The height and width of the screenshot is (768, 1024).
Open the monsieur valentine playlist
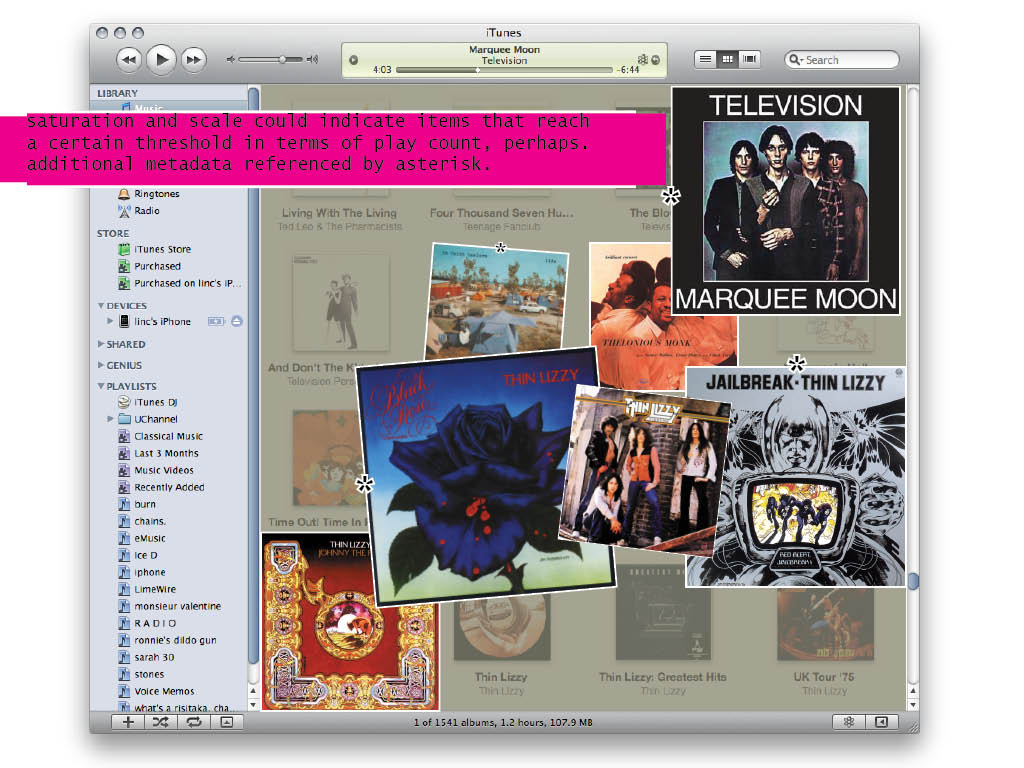click(x=178, y=606)
